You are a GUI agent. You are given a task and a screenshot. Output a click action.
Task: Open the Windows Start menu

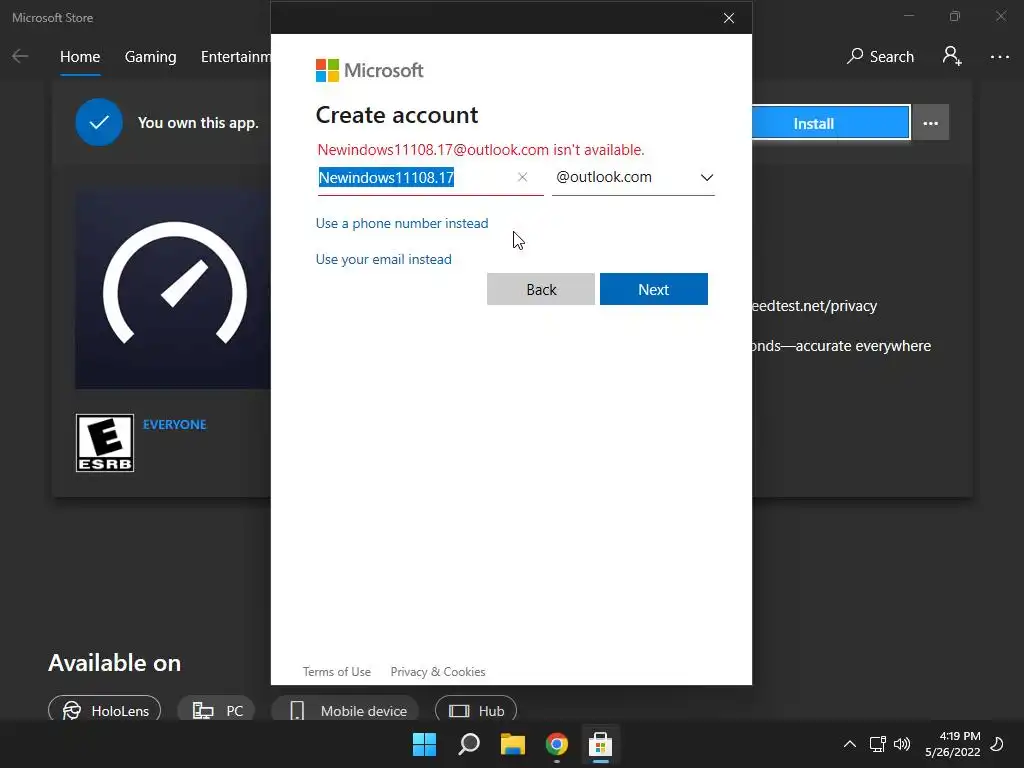tap(424, 744)
